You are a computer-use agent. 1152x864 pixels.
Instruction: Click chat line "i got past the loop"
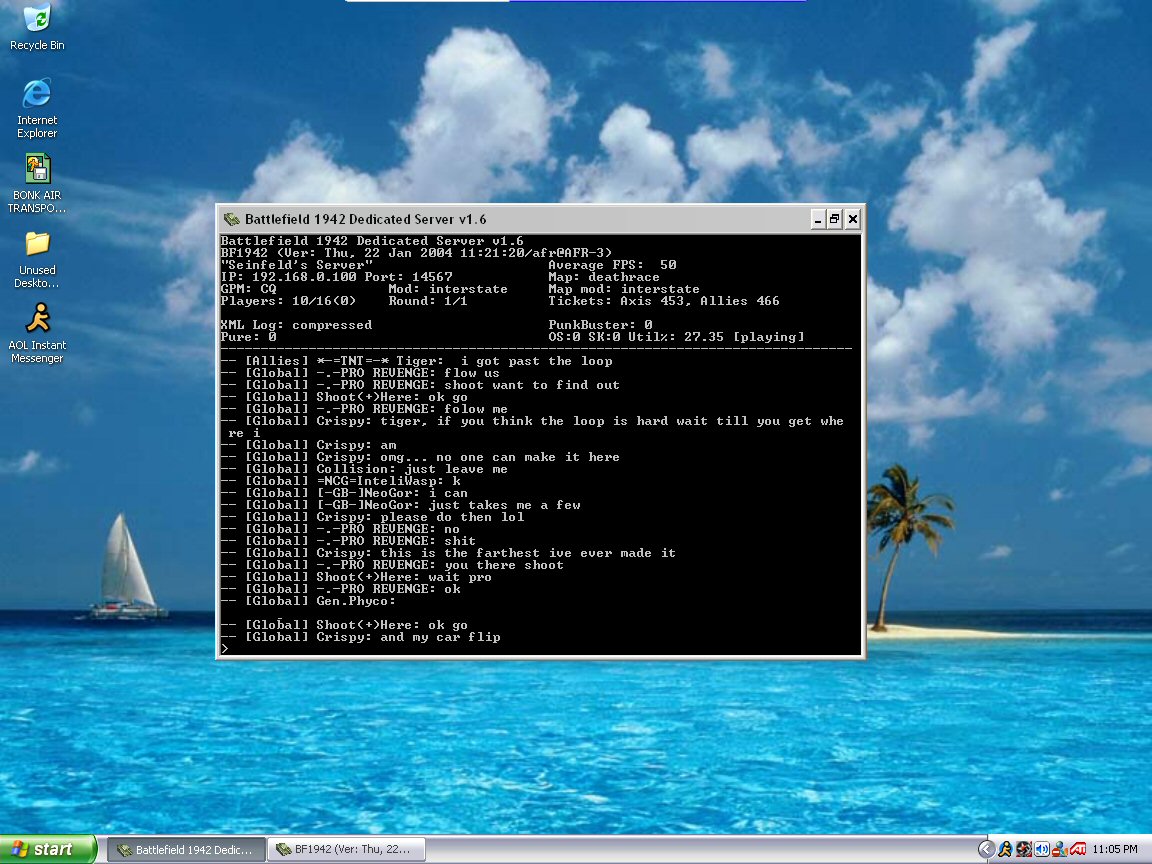point(417,361)
